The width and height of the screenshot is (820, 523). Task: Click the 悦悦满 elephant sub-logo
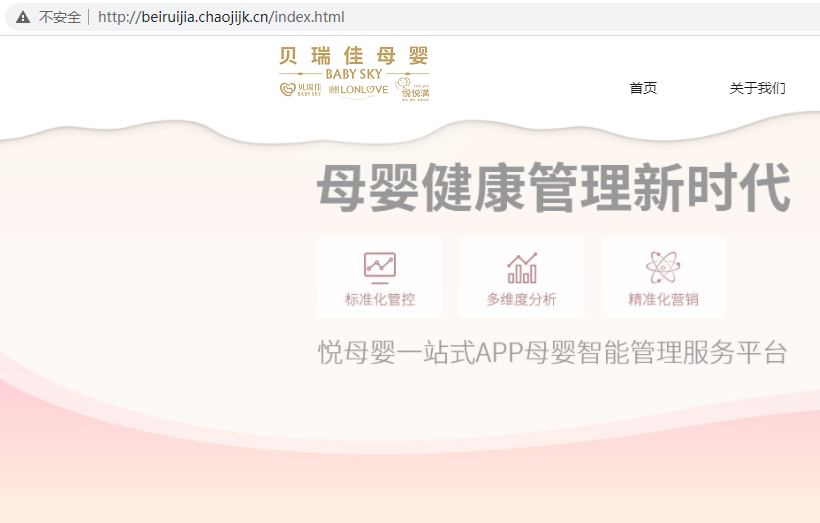[412, 89]
